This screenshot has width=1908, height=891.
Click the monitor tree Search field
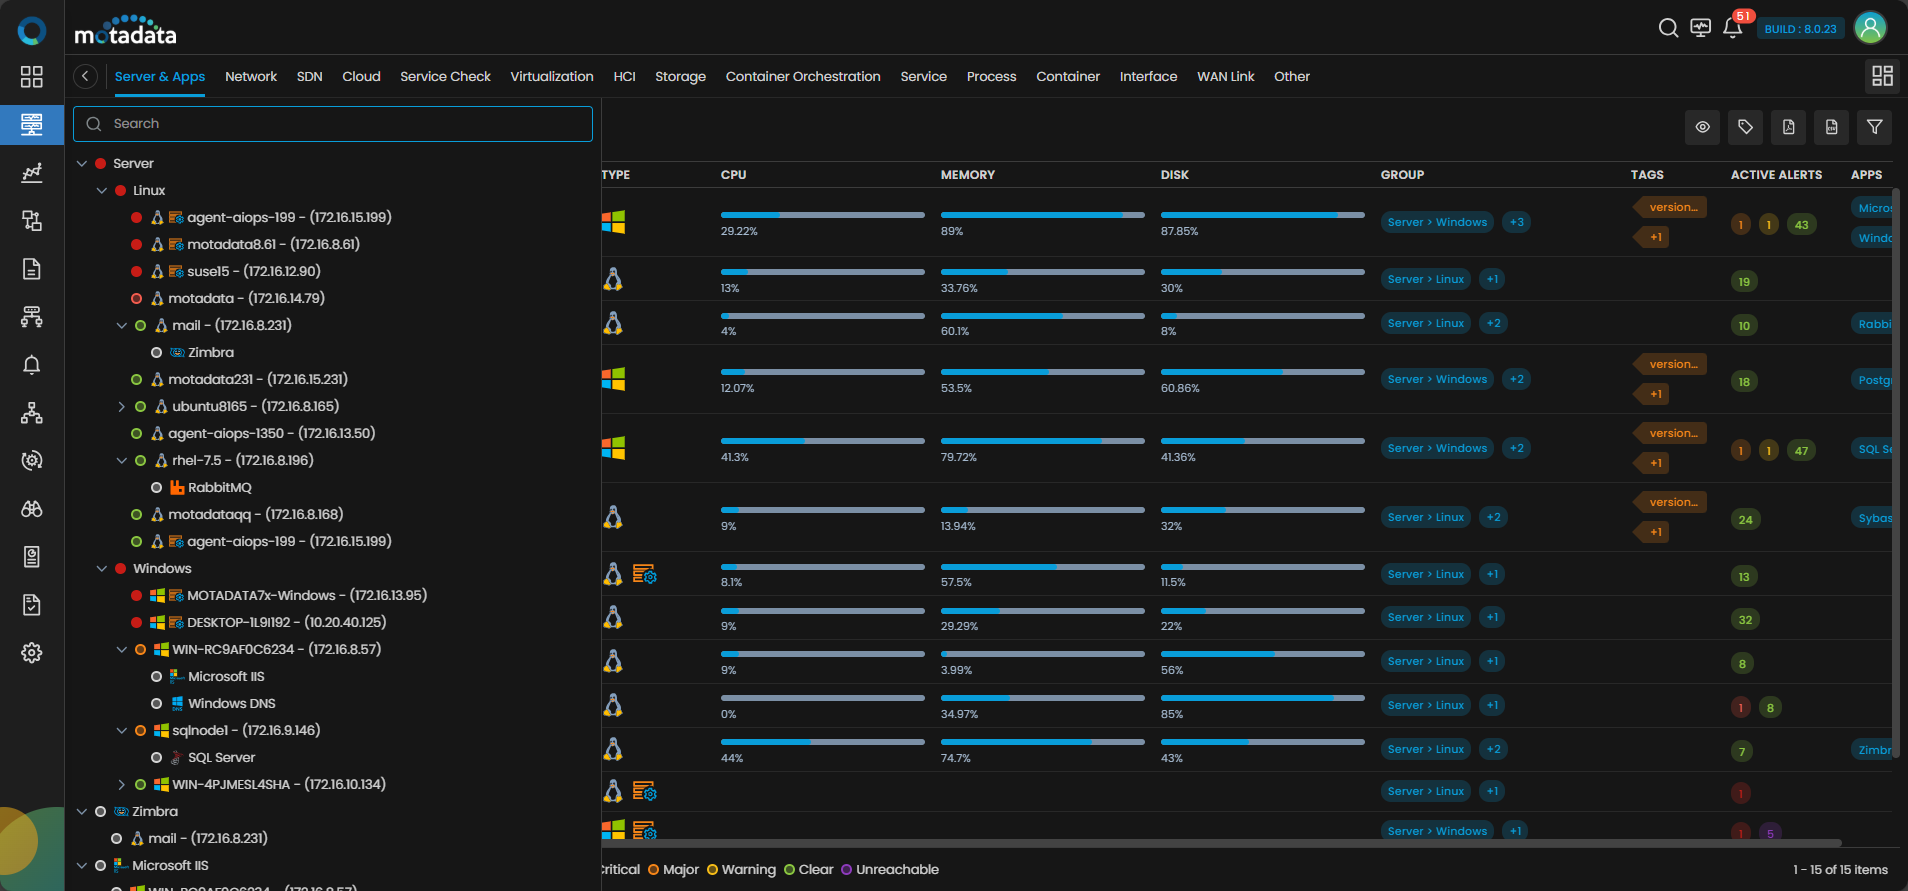[x=333, y=124]
